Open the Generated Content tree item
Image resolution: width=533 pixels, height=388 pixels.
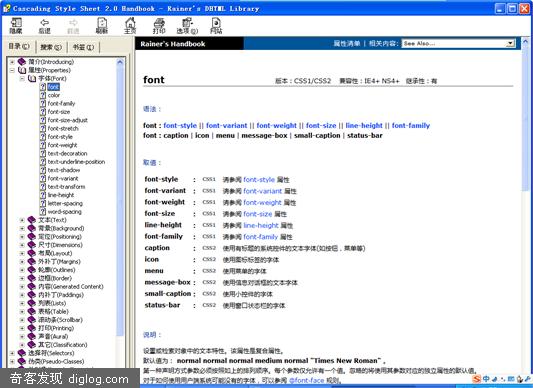71,287
